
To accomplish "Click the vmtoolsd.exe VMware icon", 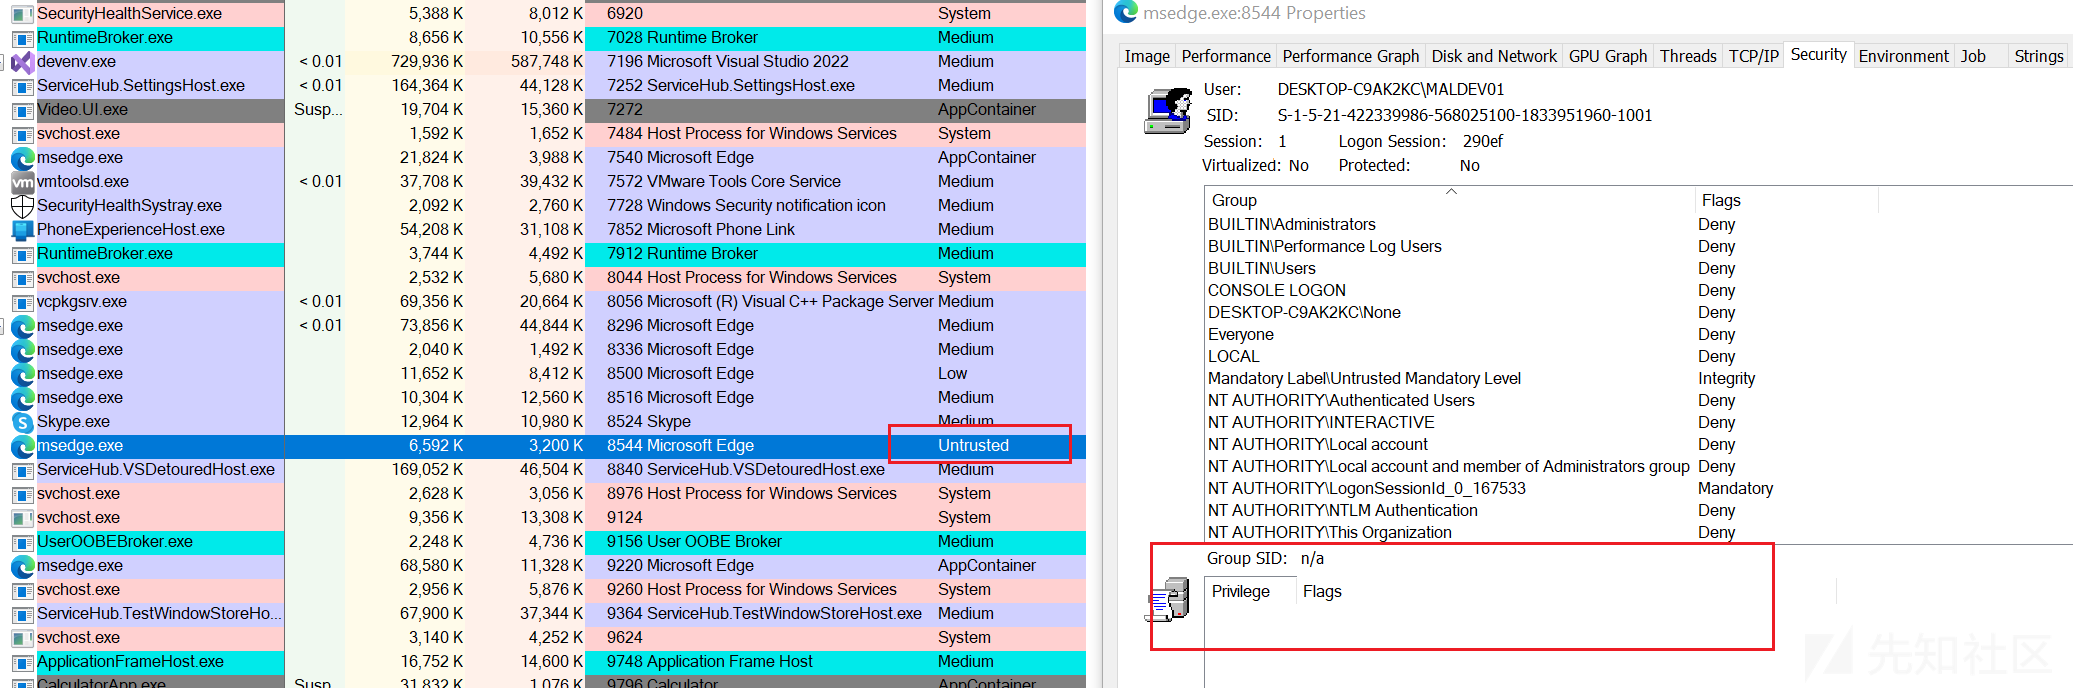I will tap(22, 182).
